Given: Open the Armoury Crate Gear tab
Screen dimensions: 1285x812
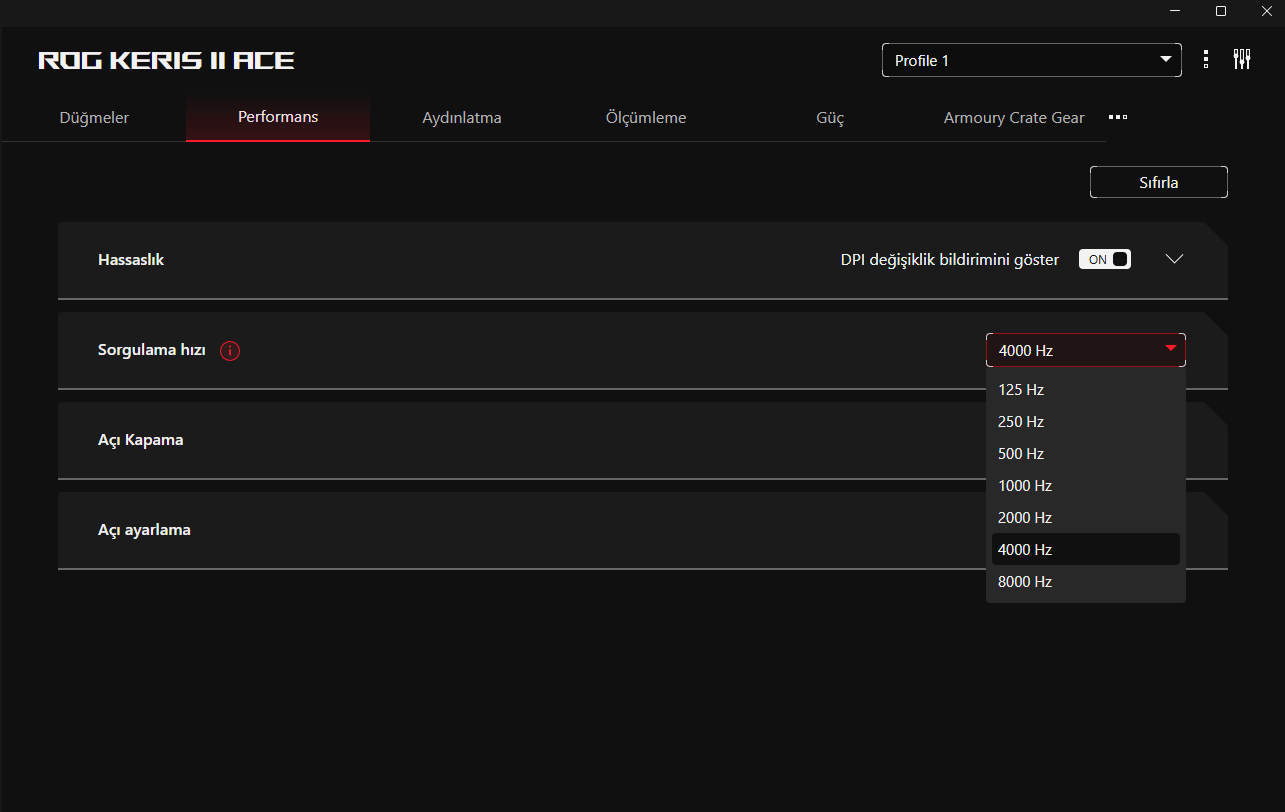Looking at the screenshot, I should 1014,118.
